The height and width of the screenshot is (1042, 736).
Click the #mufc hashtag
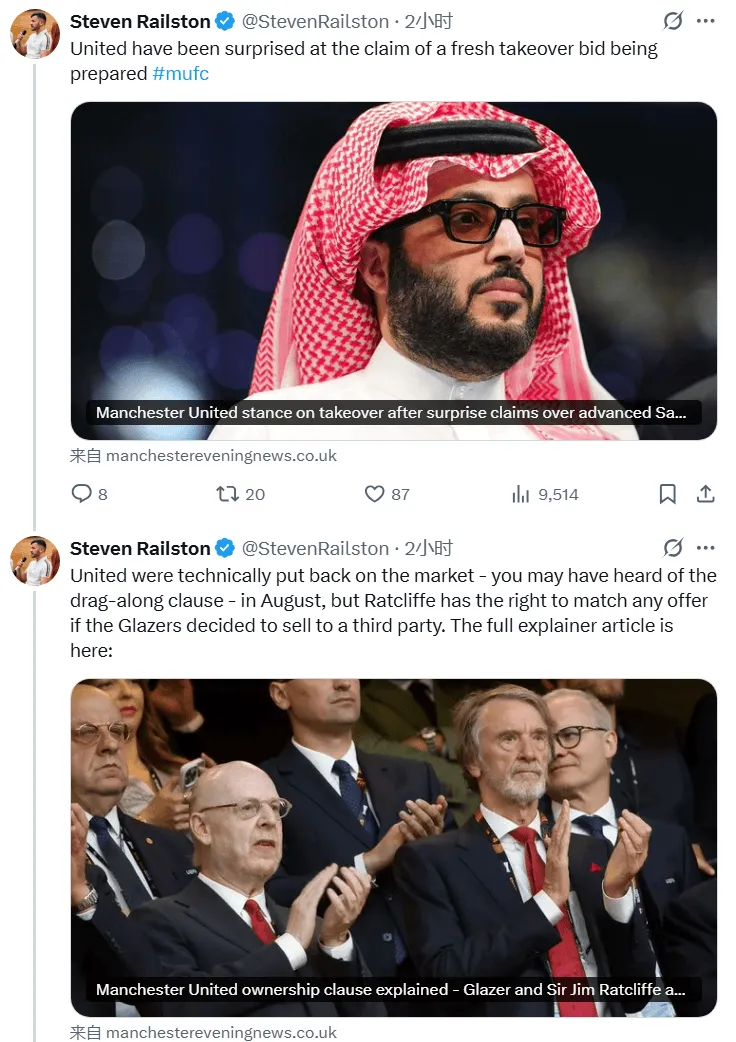[x=181, y=74]
